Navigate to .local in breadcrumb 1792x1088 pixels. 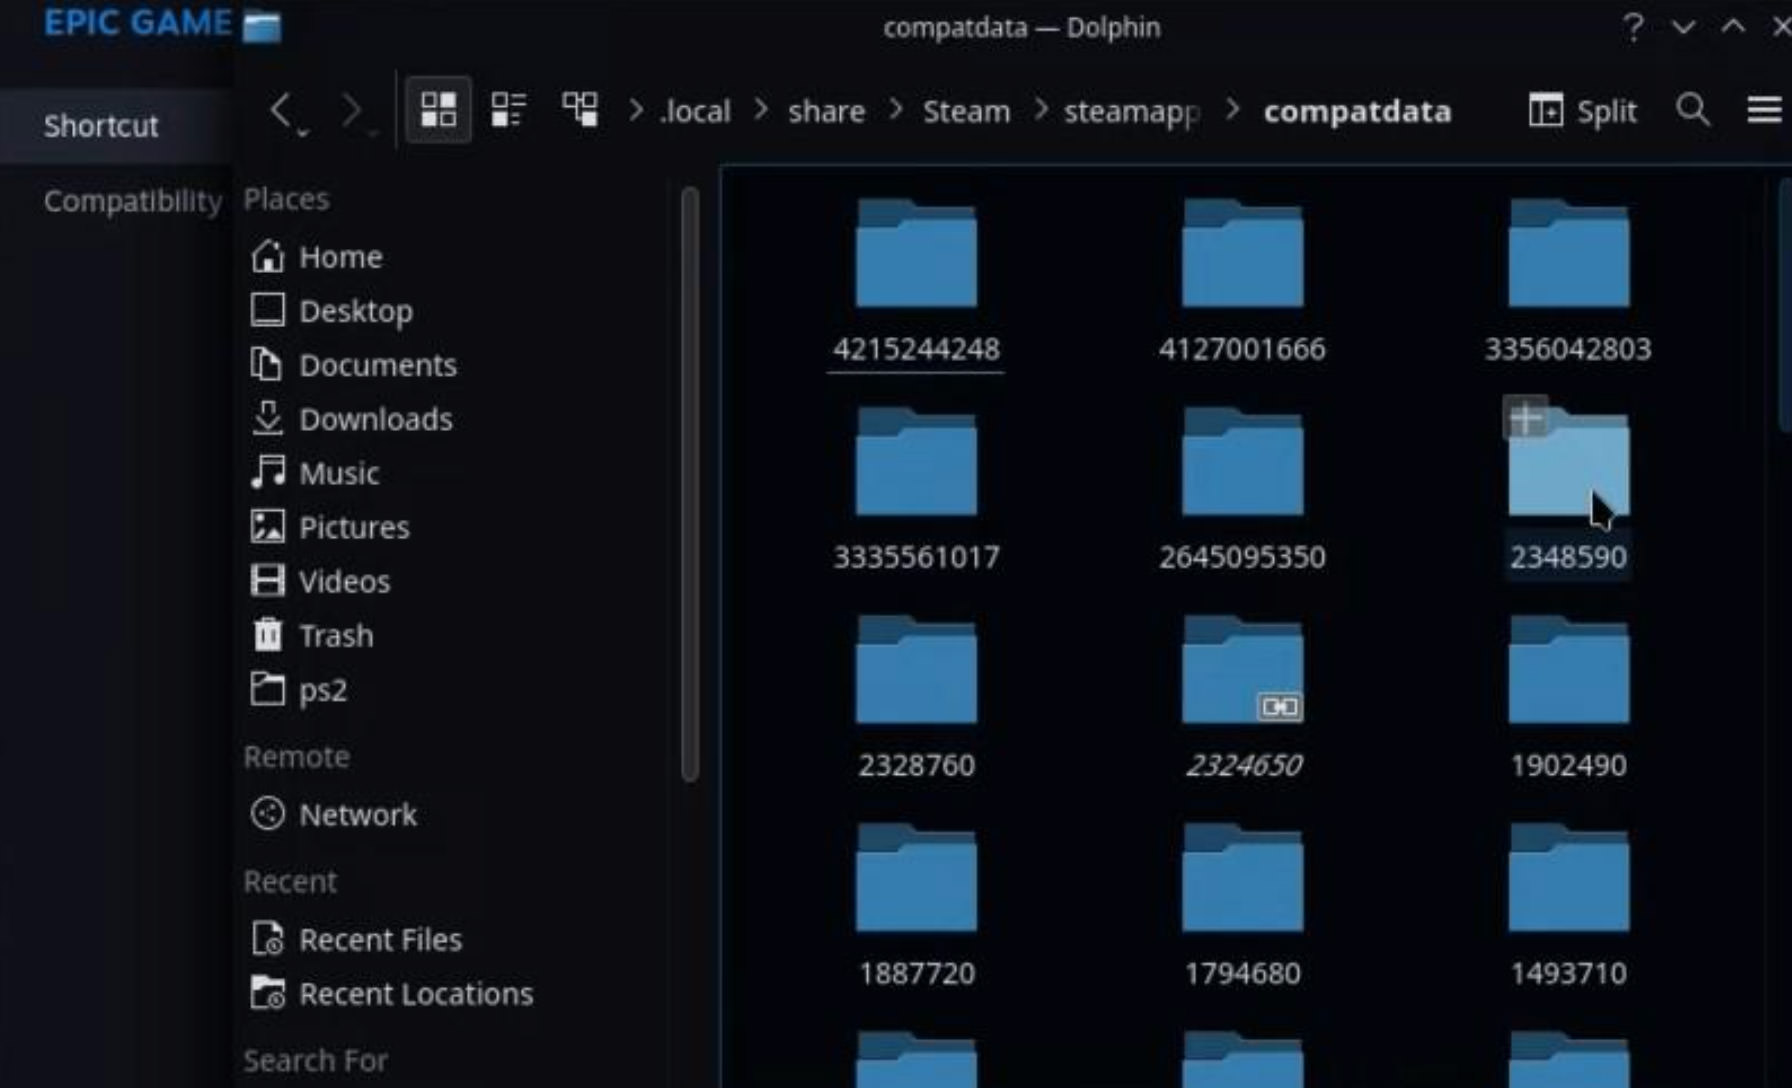696,111
